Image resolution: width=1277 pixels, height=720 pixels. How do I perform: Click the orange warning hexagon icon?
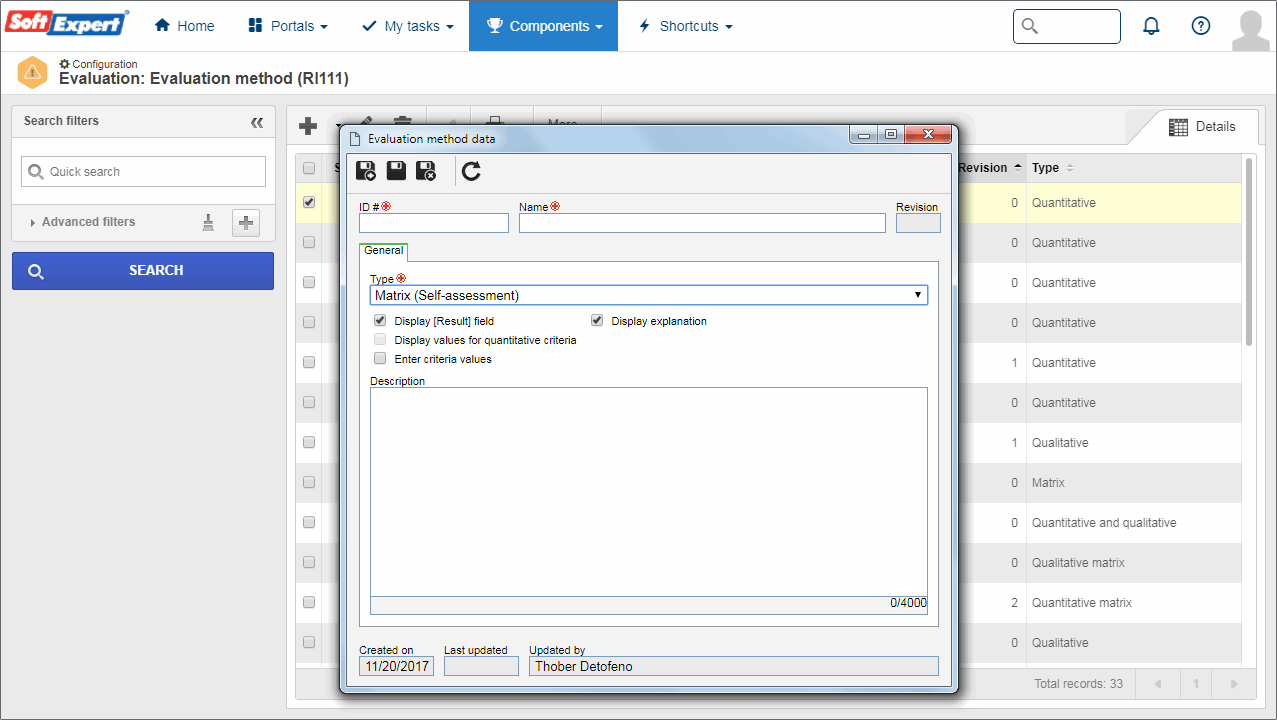33,72
